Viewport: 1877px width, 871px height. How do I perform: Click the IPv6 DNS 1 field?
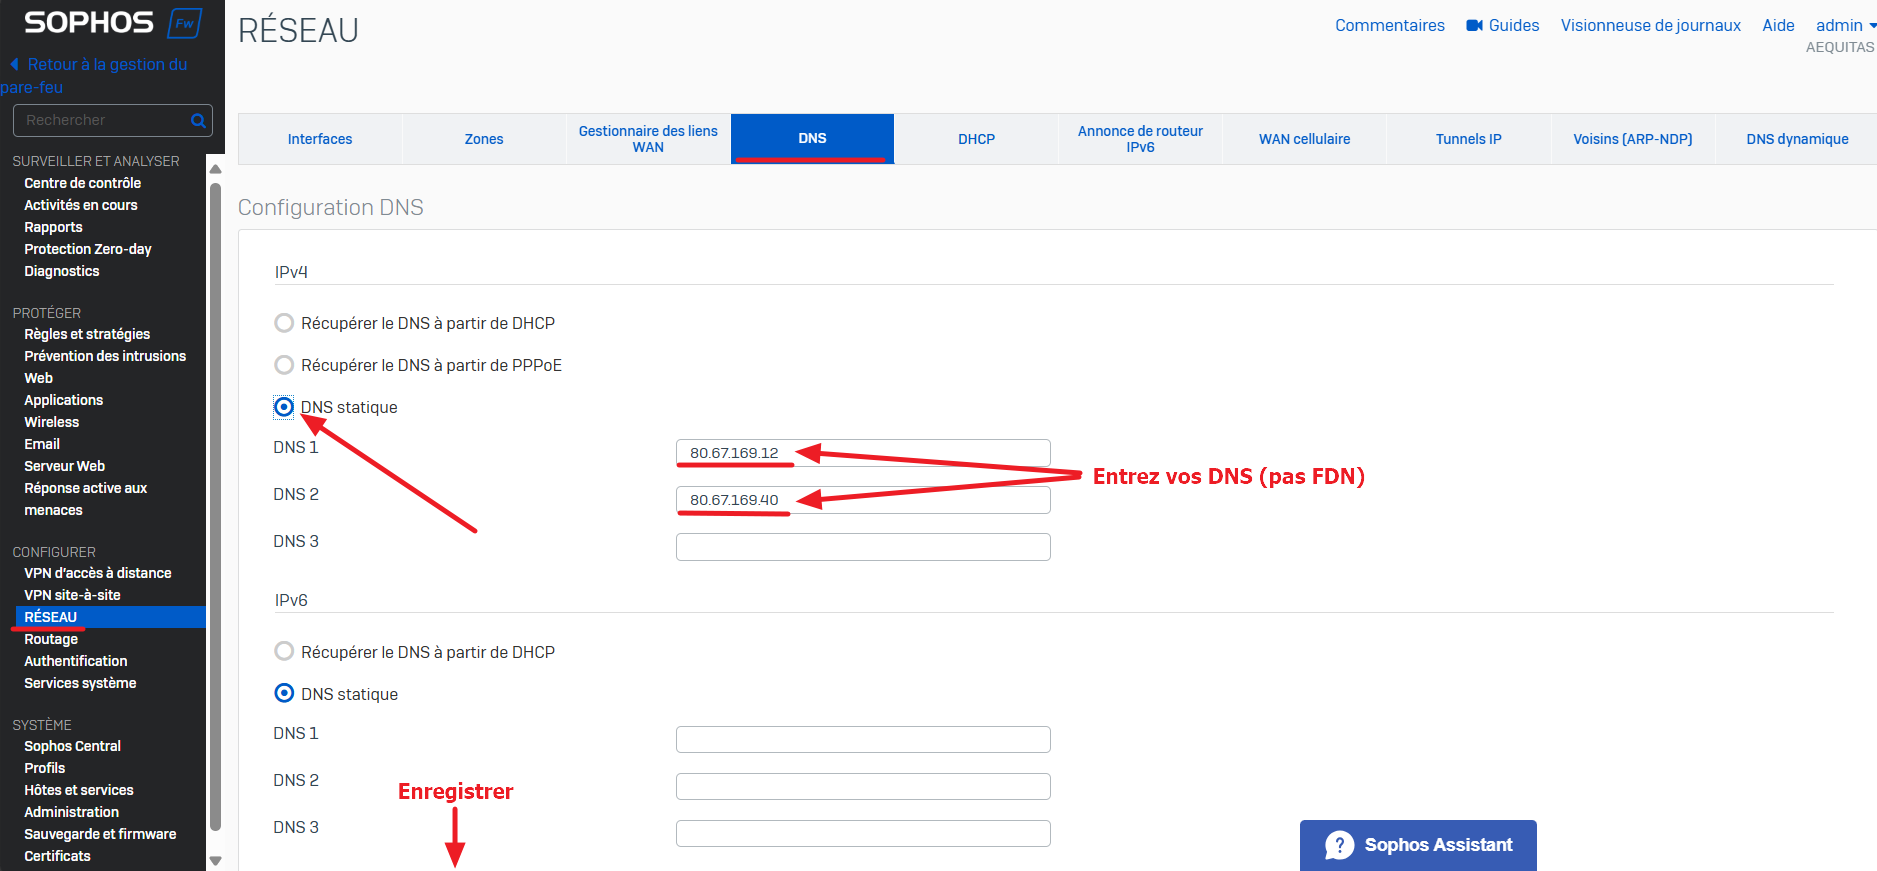tap(863, 739)
